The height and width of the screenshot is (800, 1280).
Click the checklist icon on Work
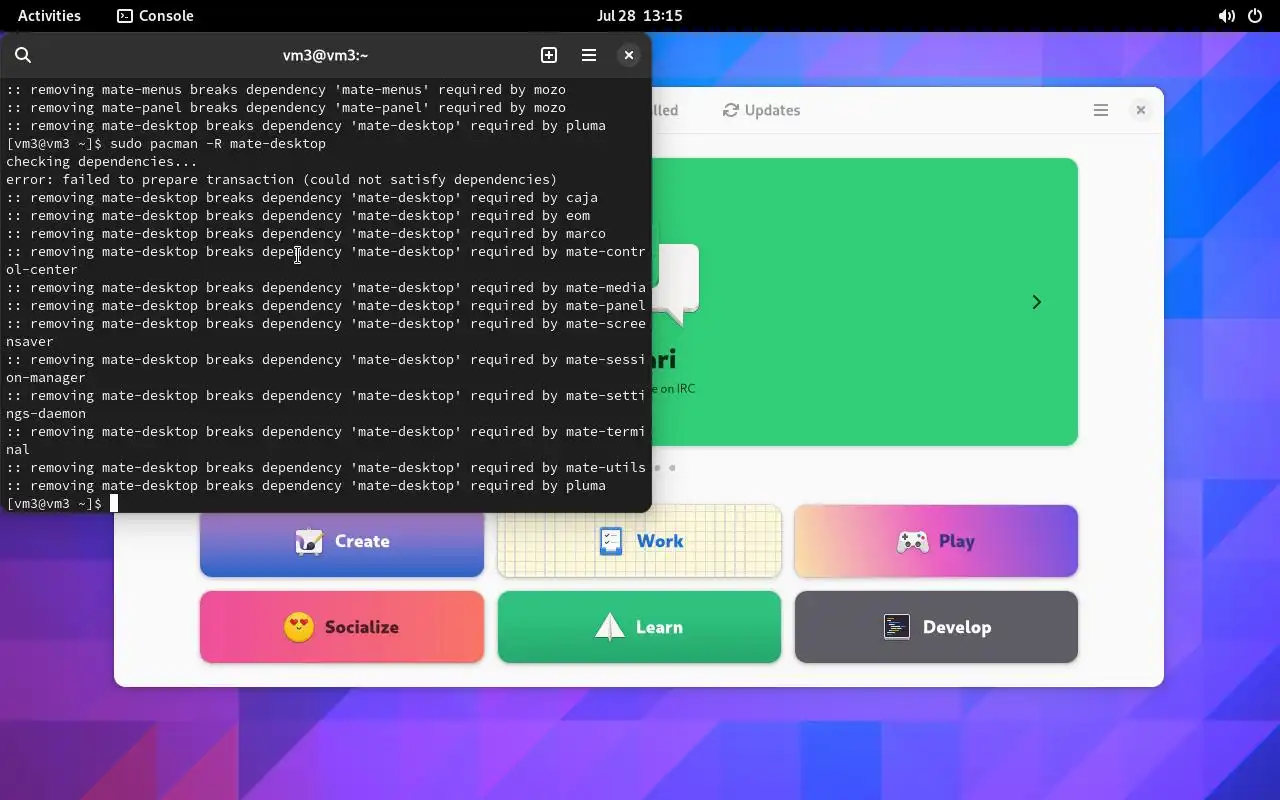tap(611, 541)
